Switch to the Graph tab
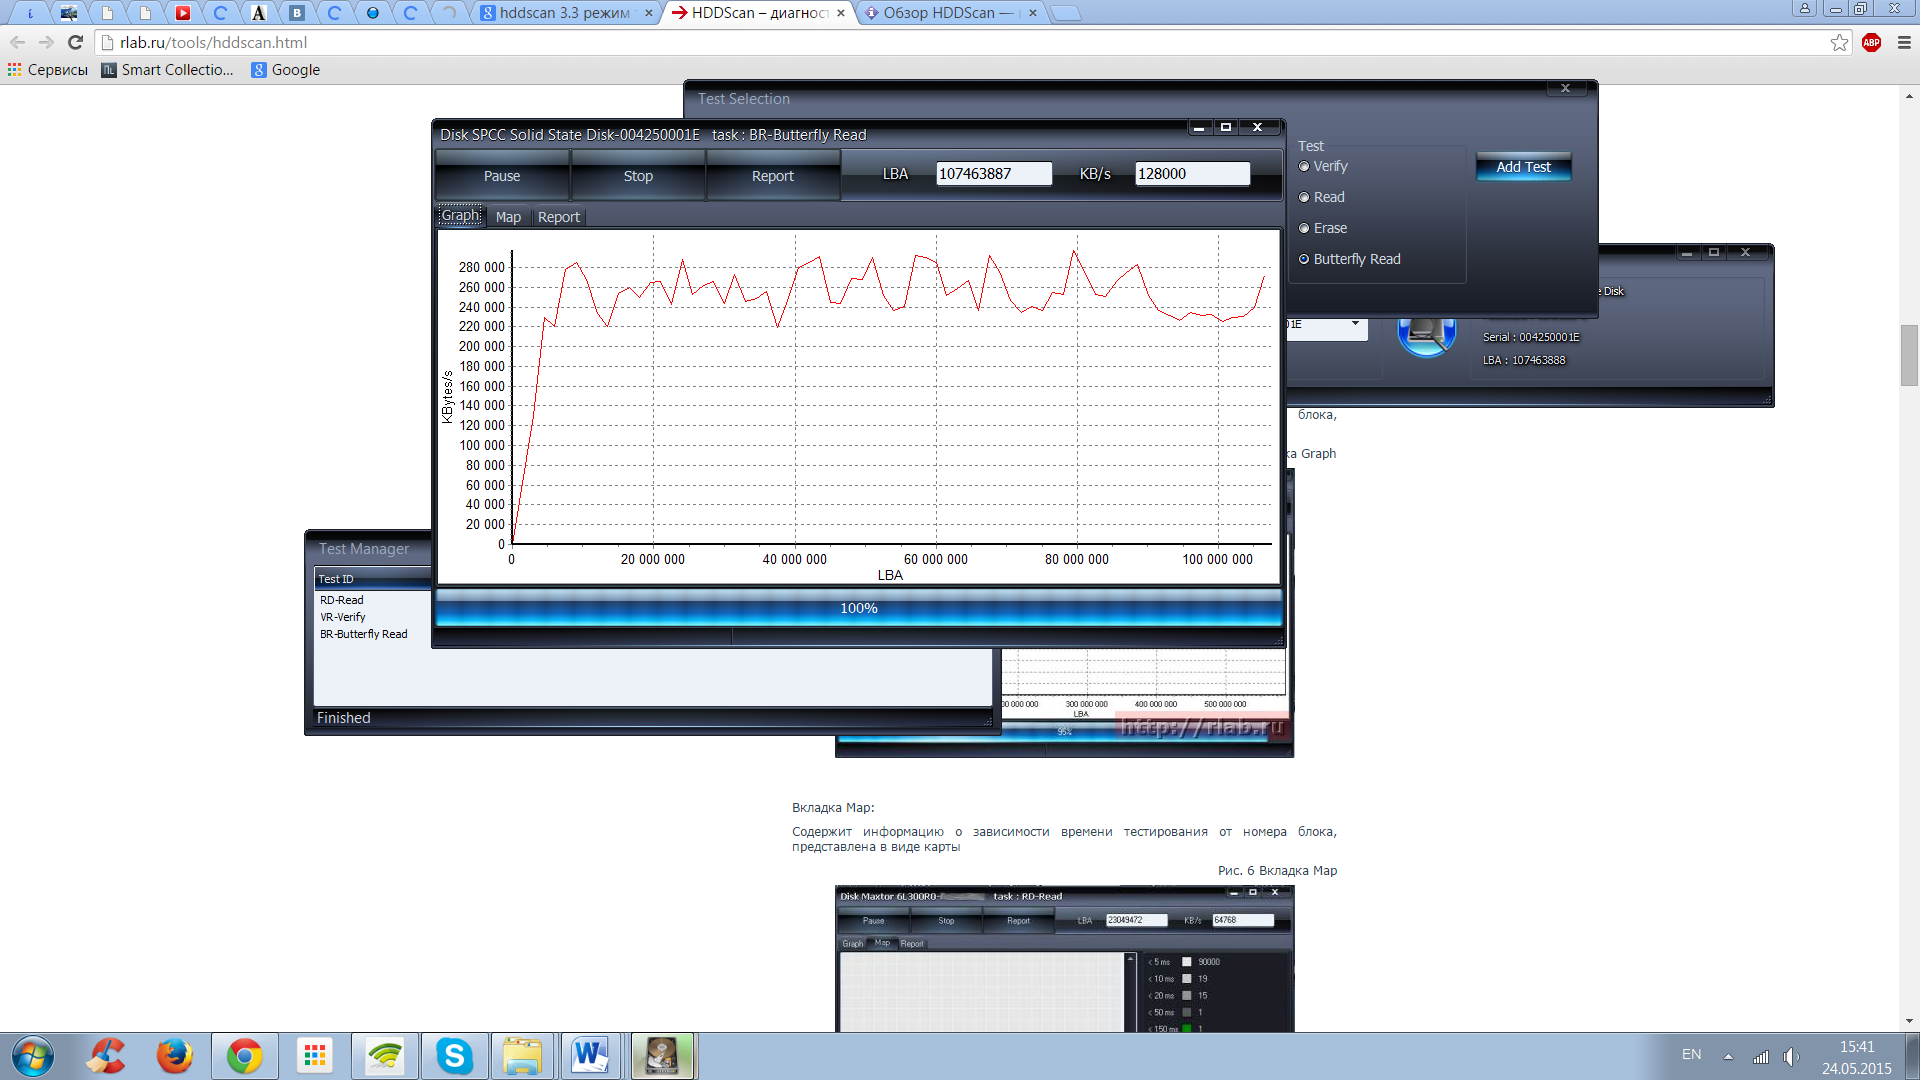The width and height of the screenshot is (1920, 1080). (x=461, y=216)
